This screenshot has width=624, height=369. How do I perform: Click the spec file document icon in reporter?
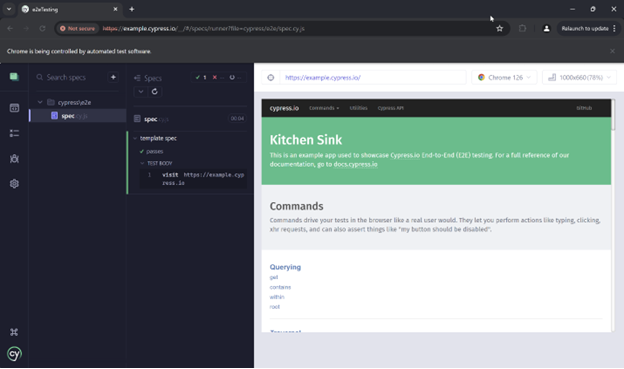coord(137,119)
